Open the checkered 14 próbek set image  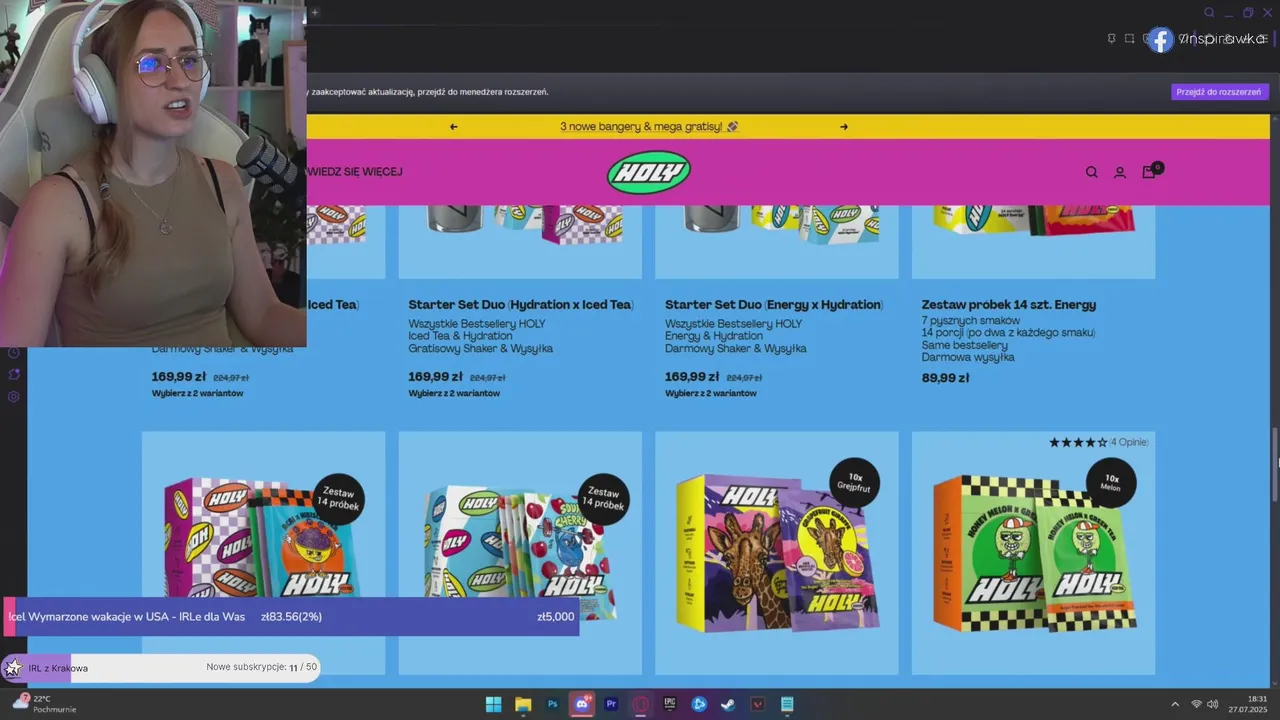263,553
